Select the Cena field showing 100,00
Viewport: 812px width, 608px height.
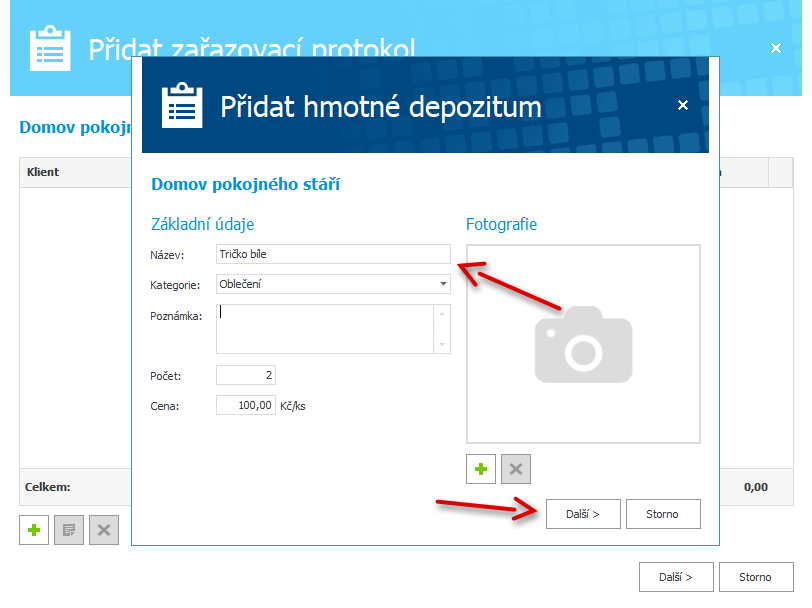[x=245, y=405]
